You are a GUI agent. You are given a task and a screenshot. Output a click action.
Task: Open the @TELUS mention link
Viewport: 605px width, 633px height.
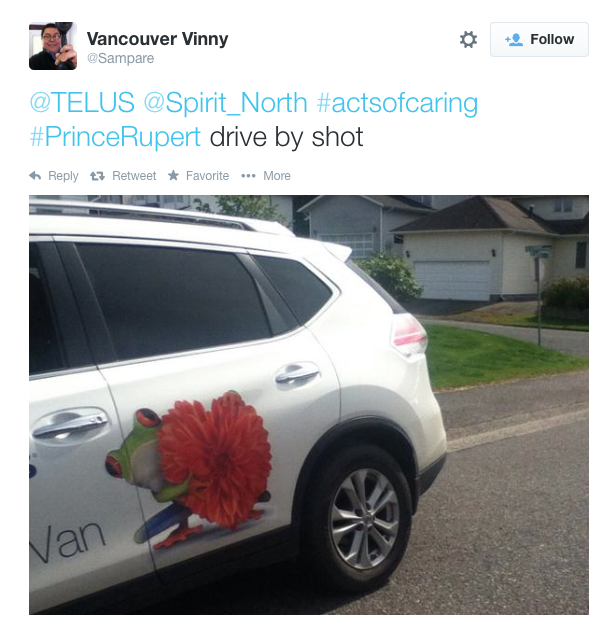click(x=82, y=103)
